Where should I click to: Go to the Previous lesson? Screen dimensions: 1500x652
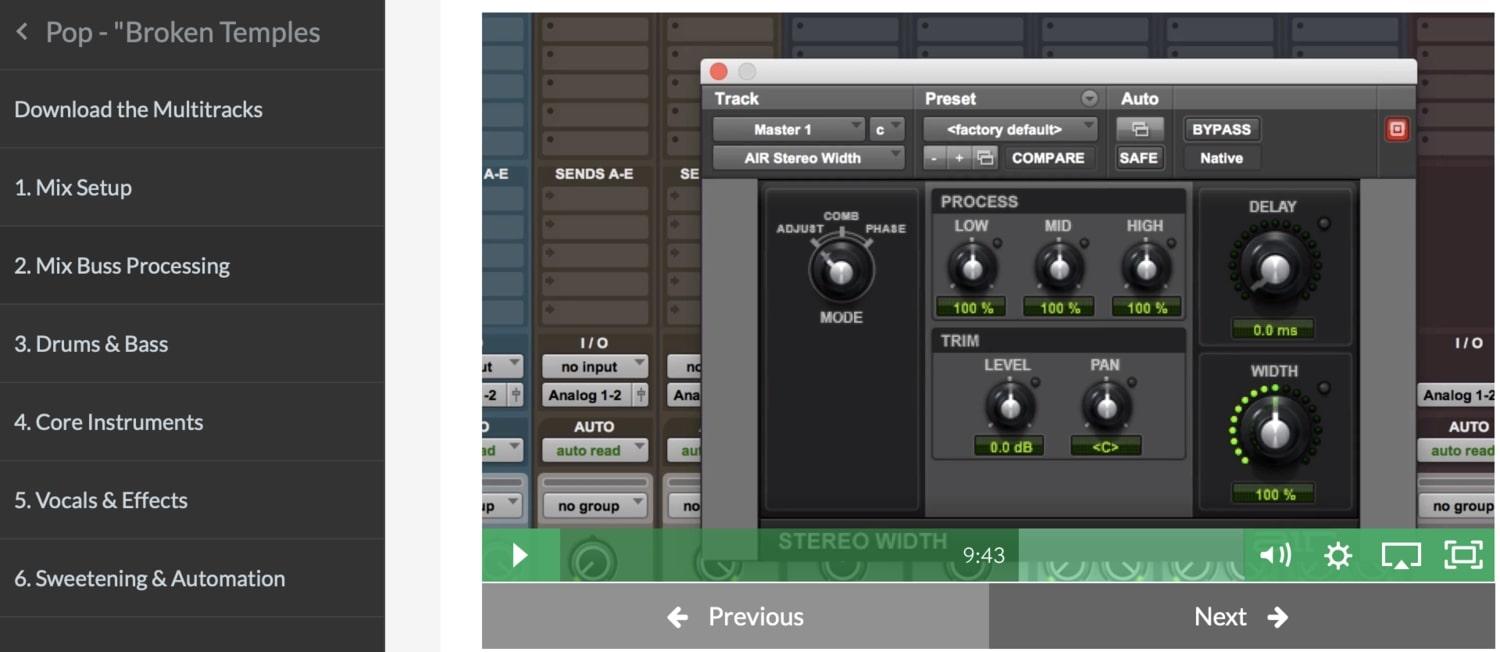click(x=735, y=617)
